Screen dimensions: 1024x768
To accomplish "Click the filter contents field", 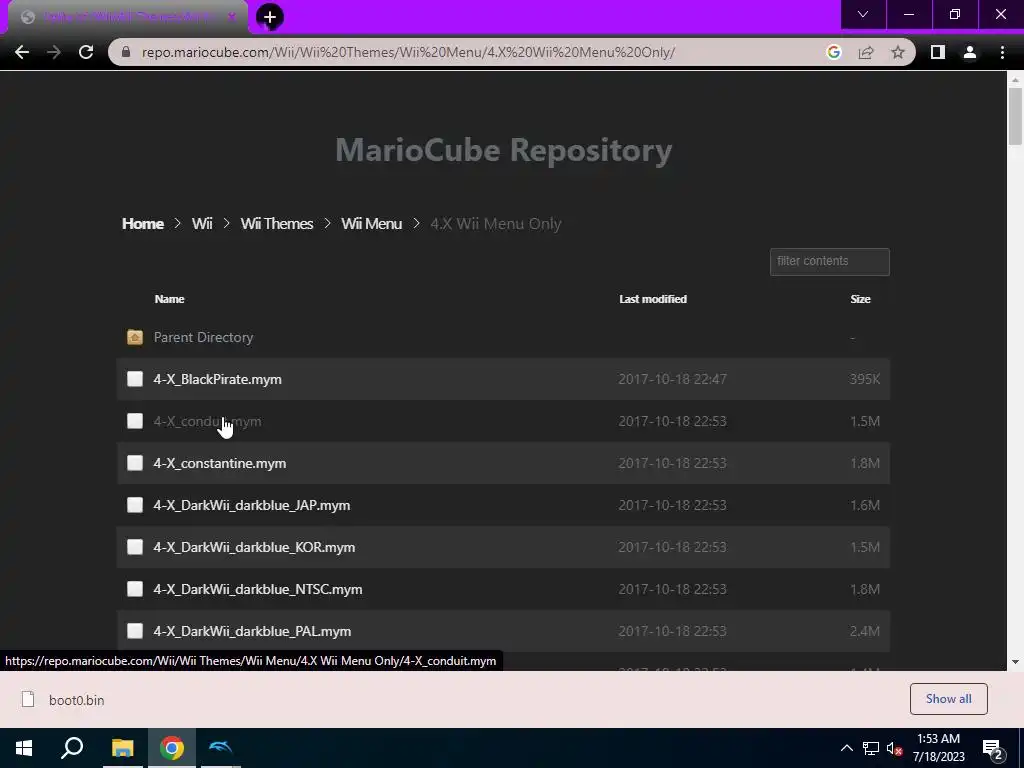I will pos(829,261).
